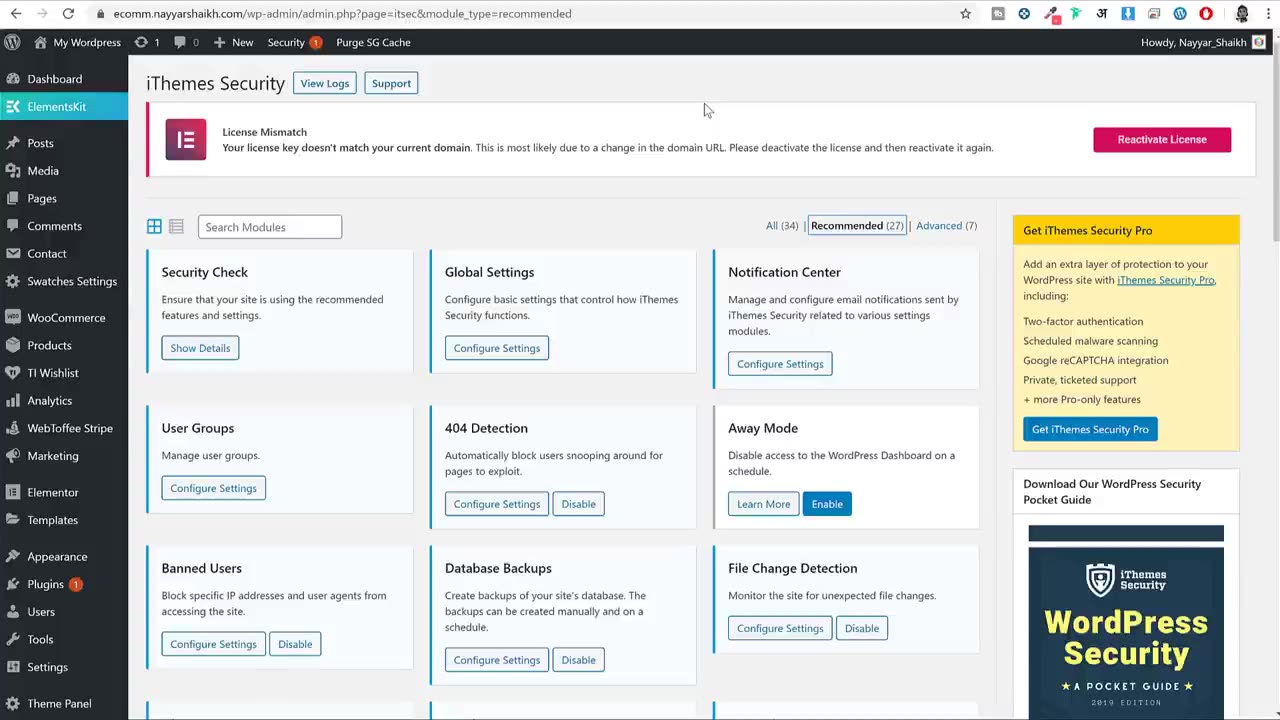This screenshot has width=1280, height=720.
Task: Open Dashboard in the sidebar
Action: 64,79
